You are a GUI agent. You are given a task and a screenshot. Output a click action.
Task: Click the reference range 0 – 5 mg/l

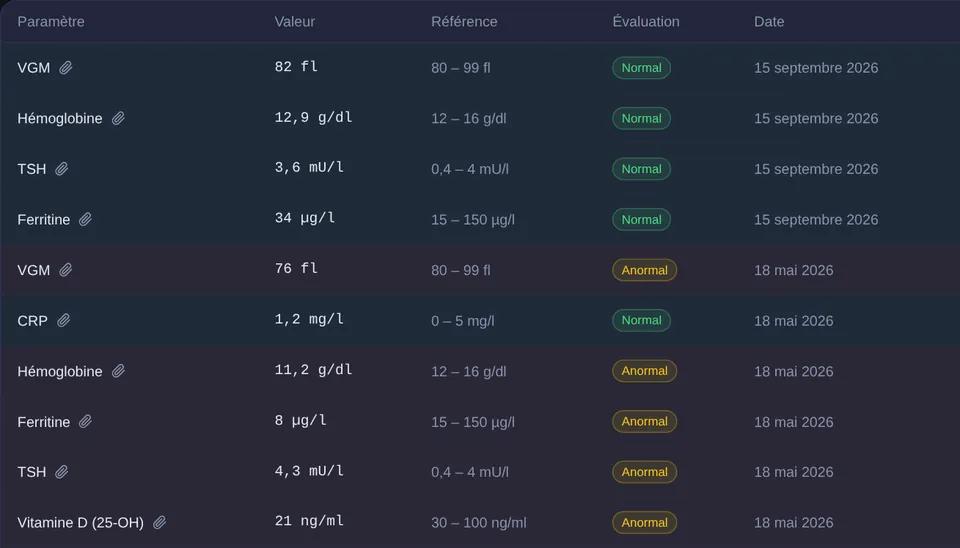click(x=462, y=321)
